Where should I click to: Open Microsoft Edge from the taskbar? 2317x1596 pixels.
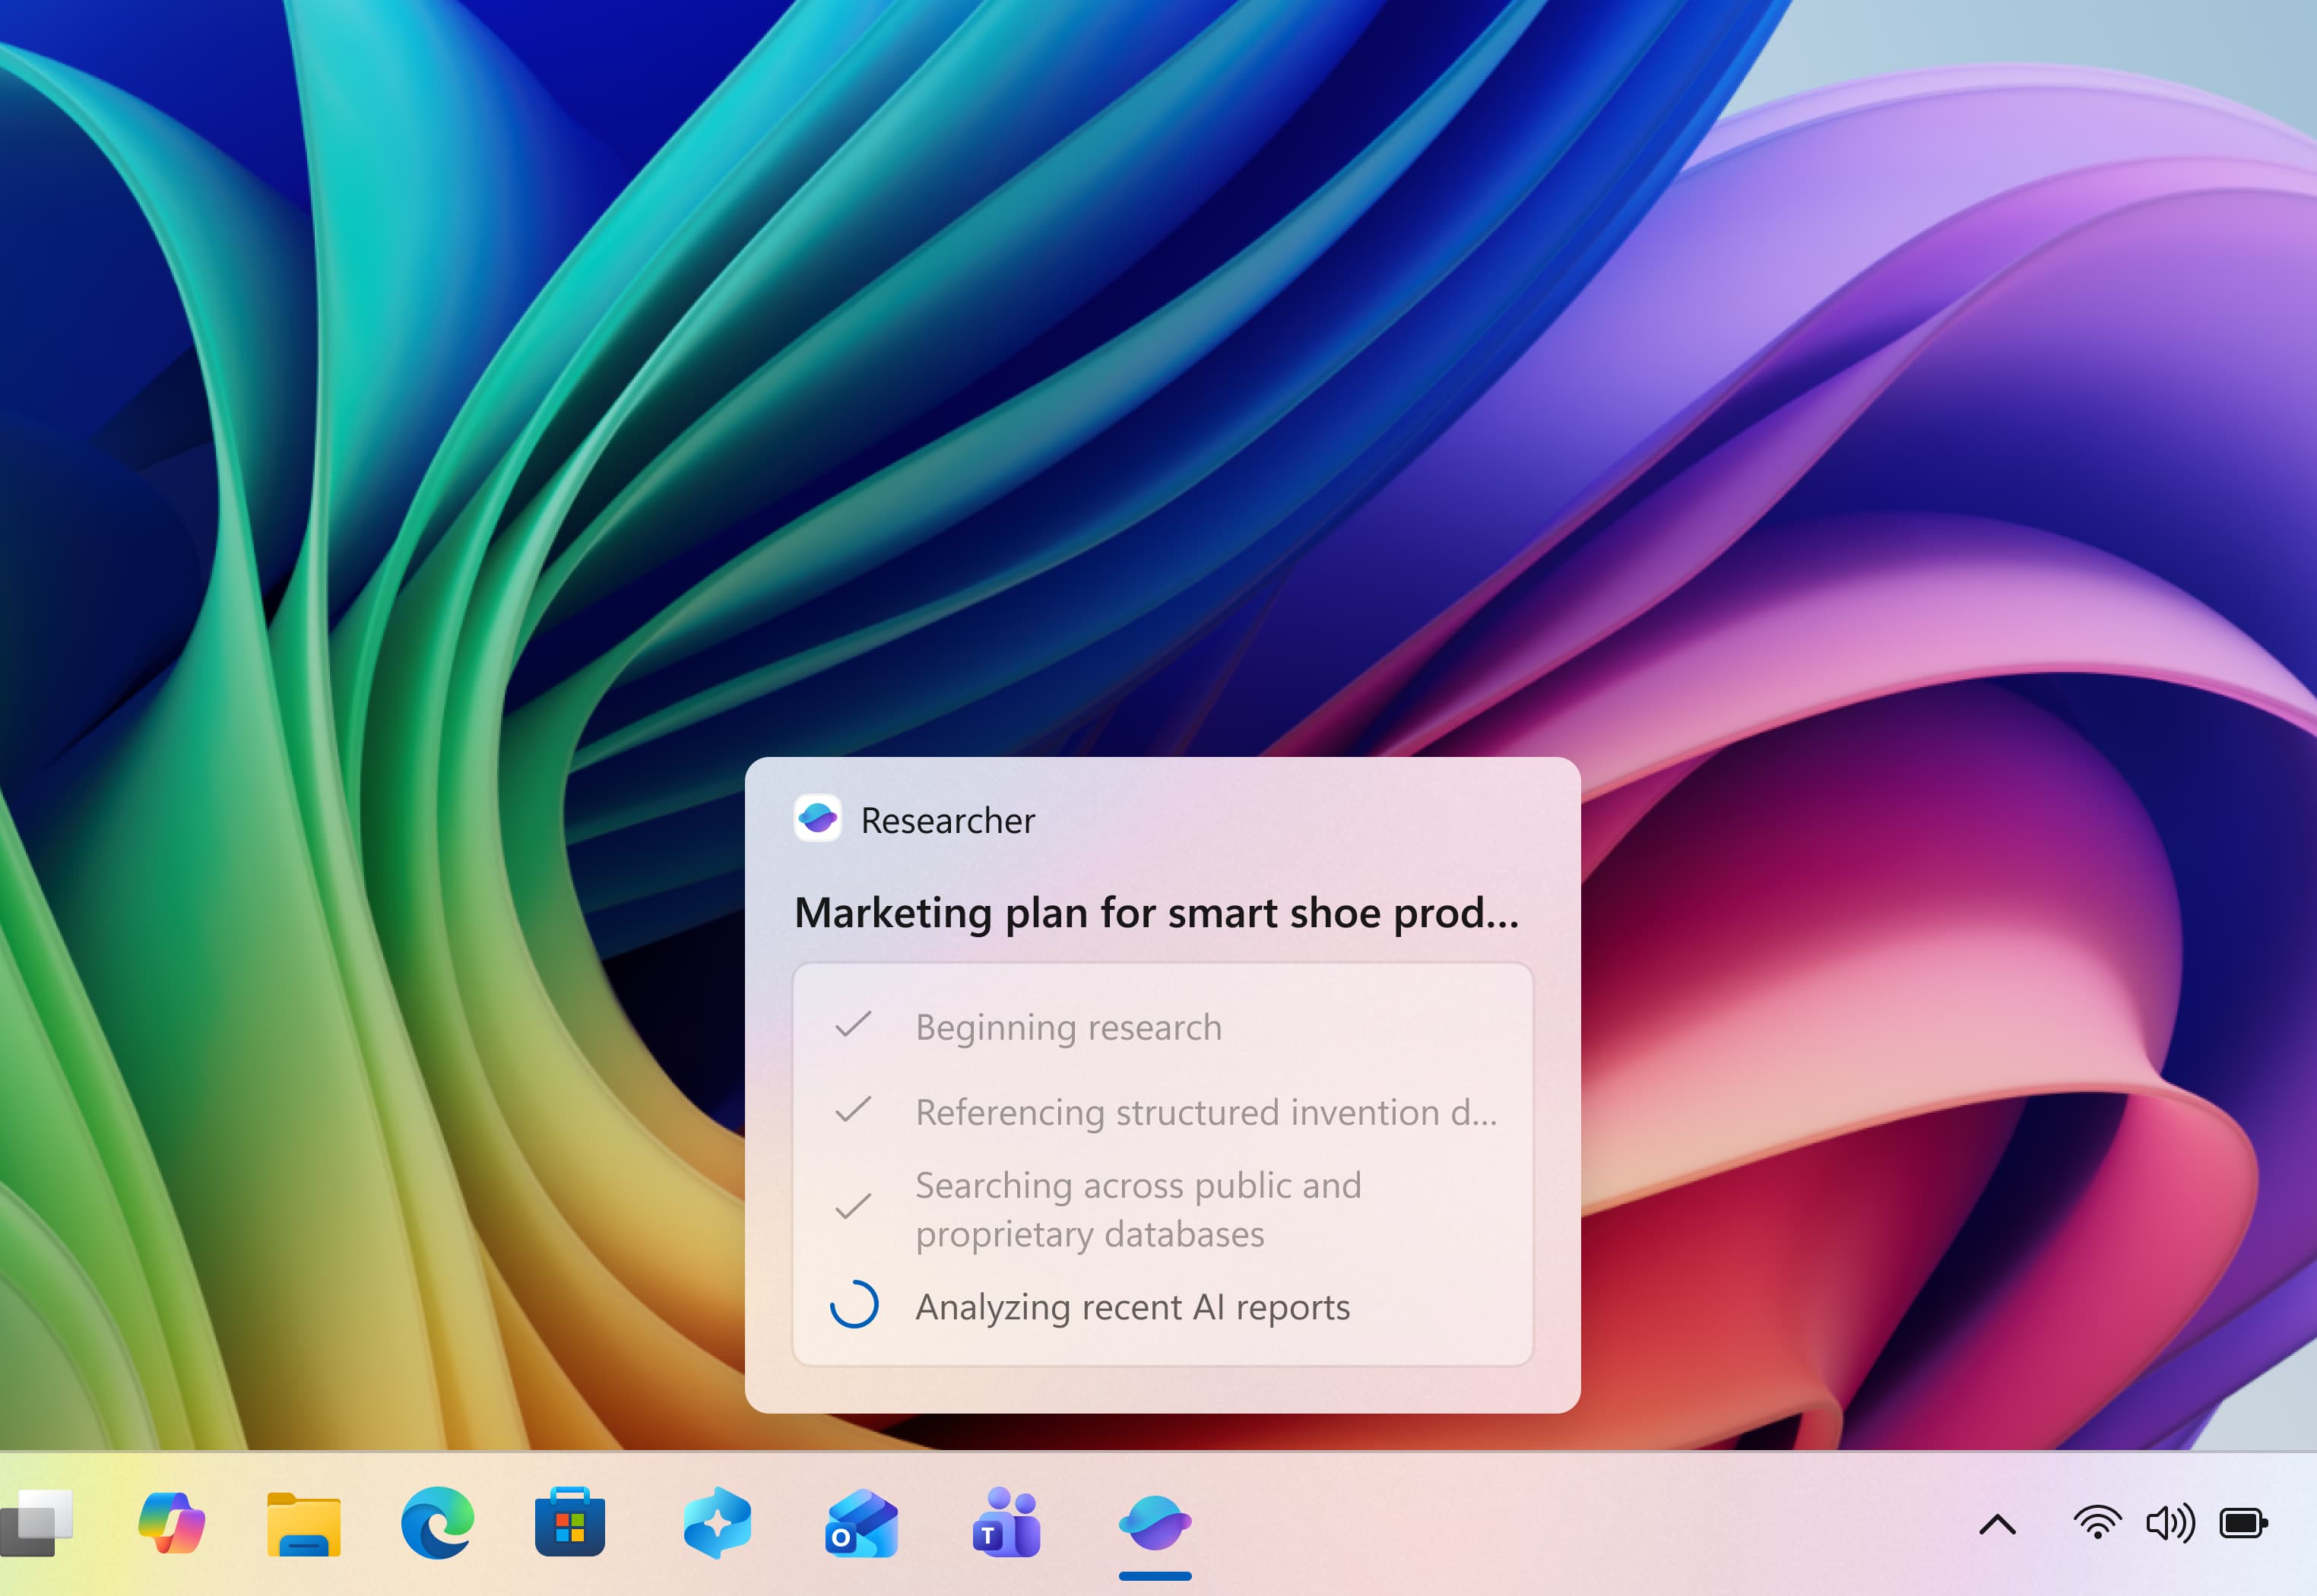point(437,1523)
